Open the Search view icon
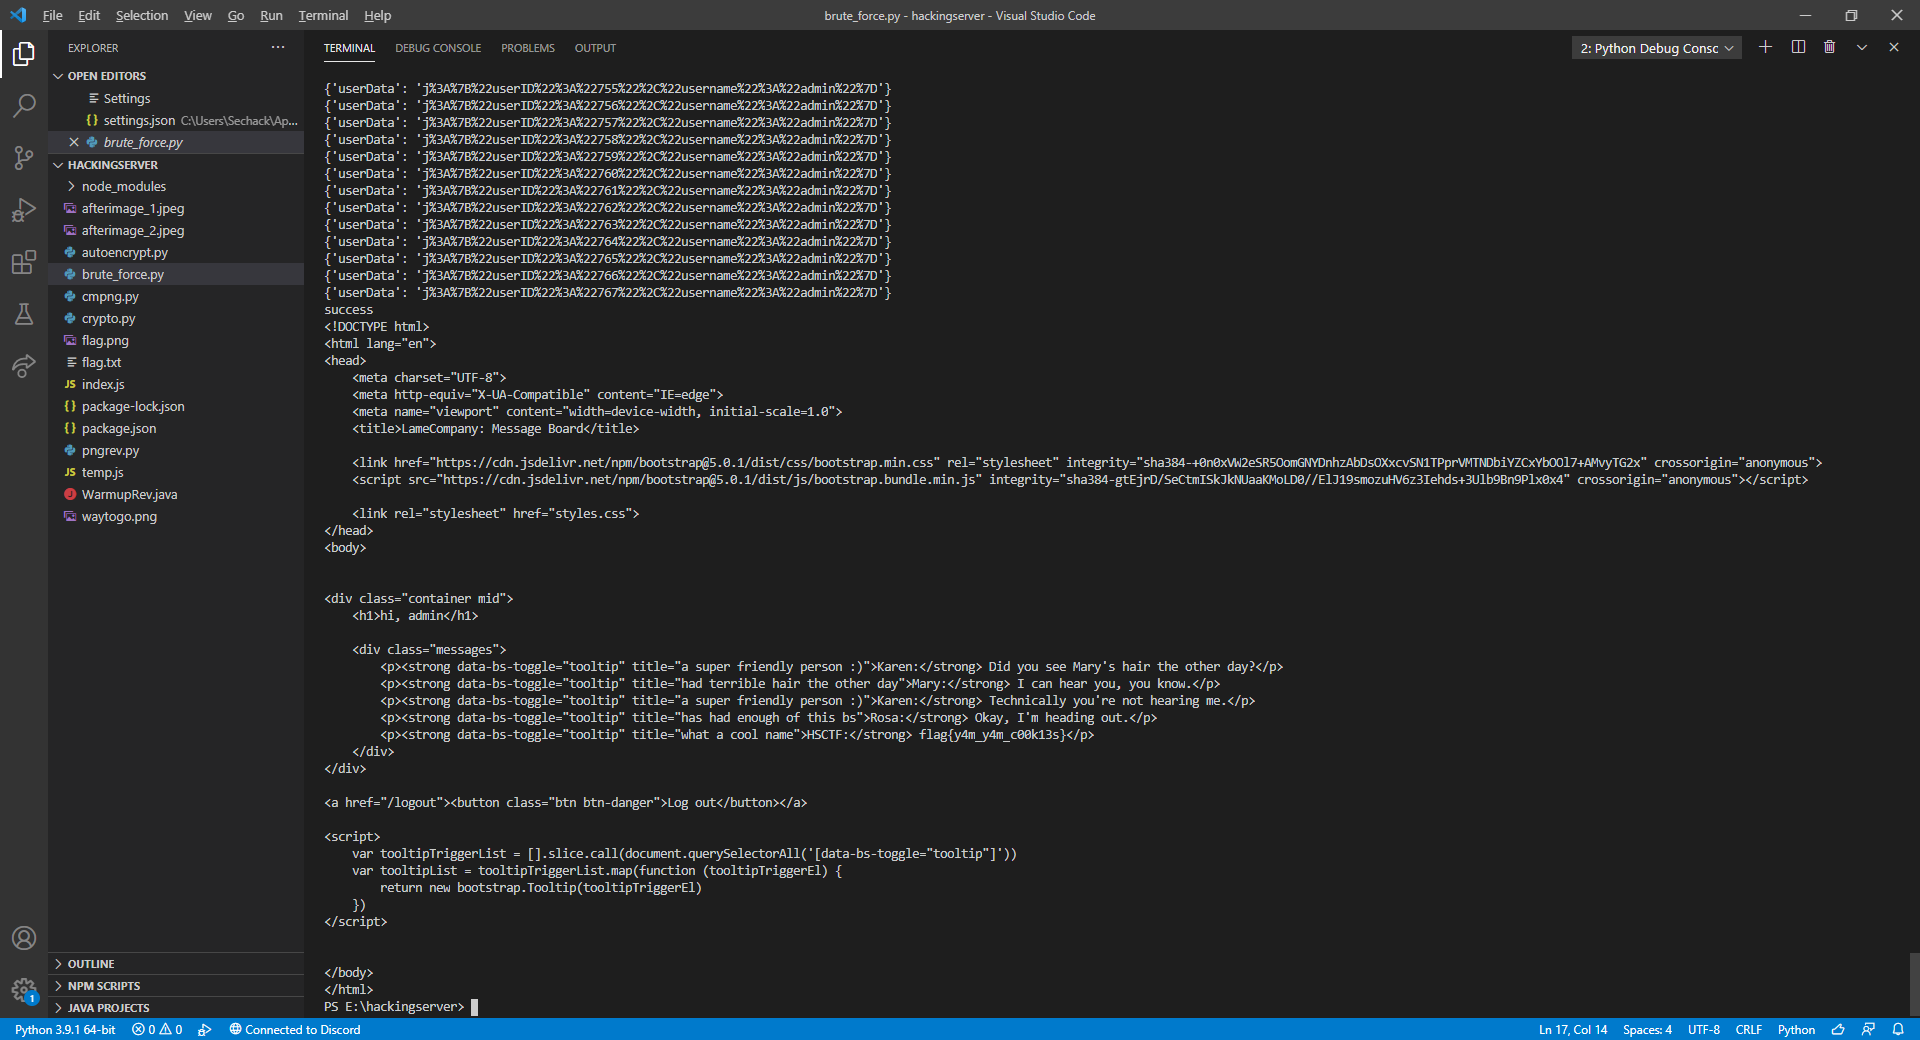The width and height of the screenshot is (1920, 1040). click(24, 106)
